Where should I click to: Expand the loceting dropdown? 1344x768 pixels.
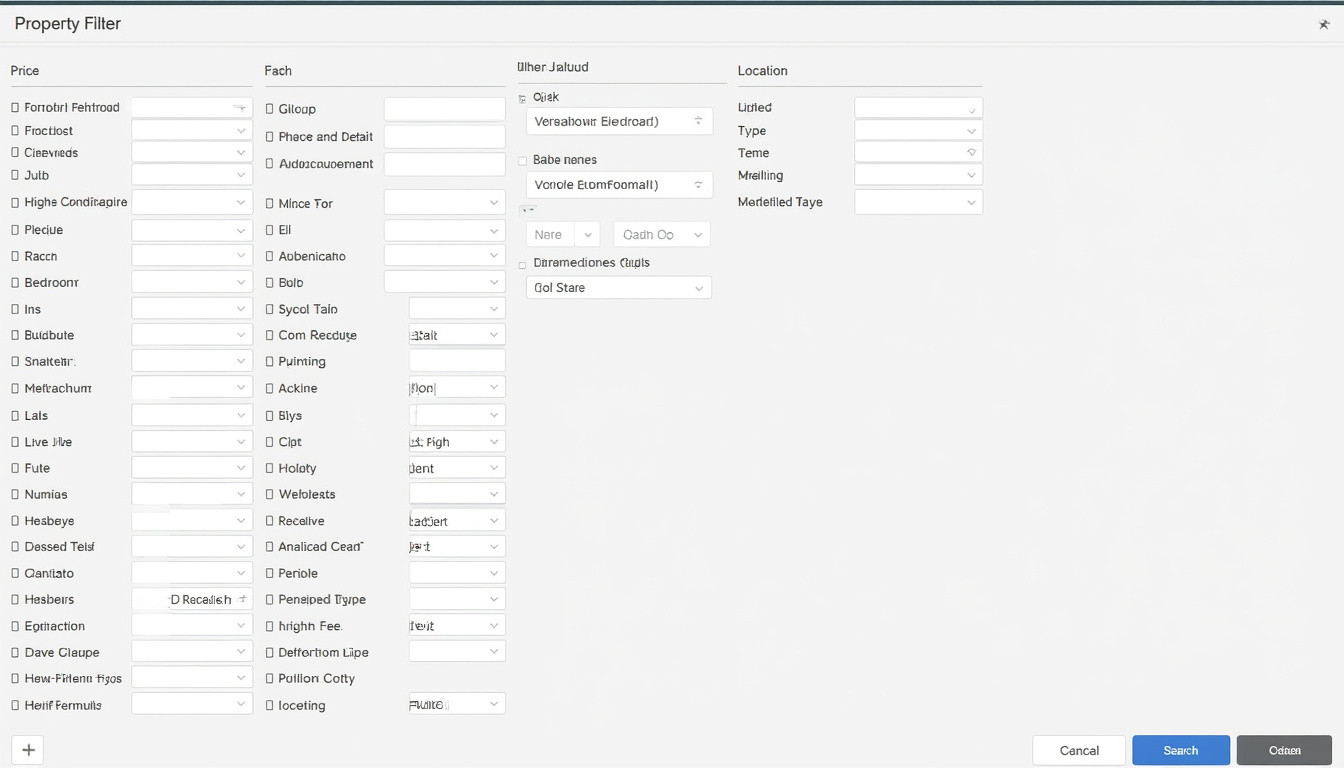(457, 705)
